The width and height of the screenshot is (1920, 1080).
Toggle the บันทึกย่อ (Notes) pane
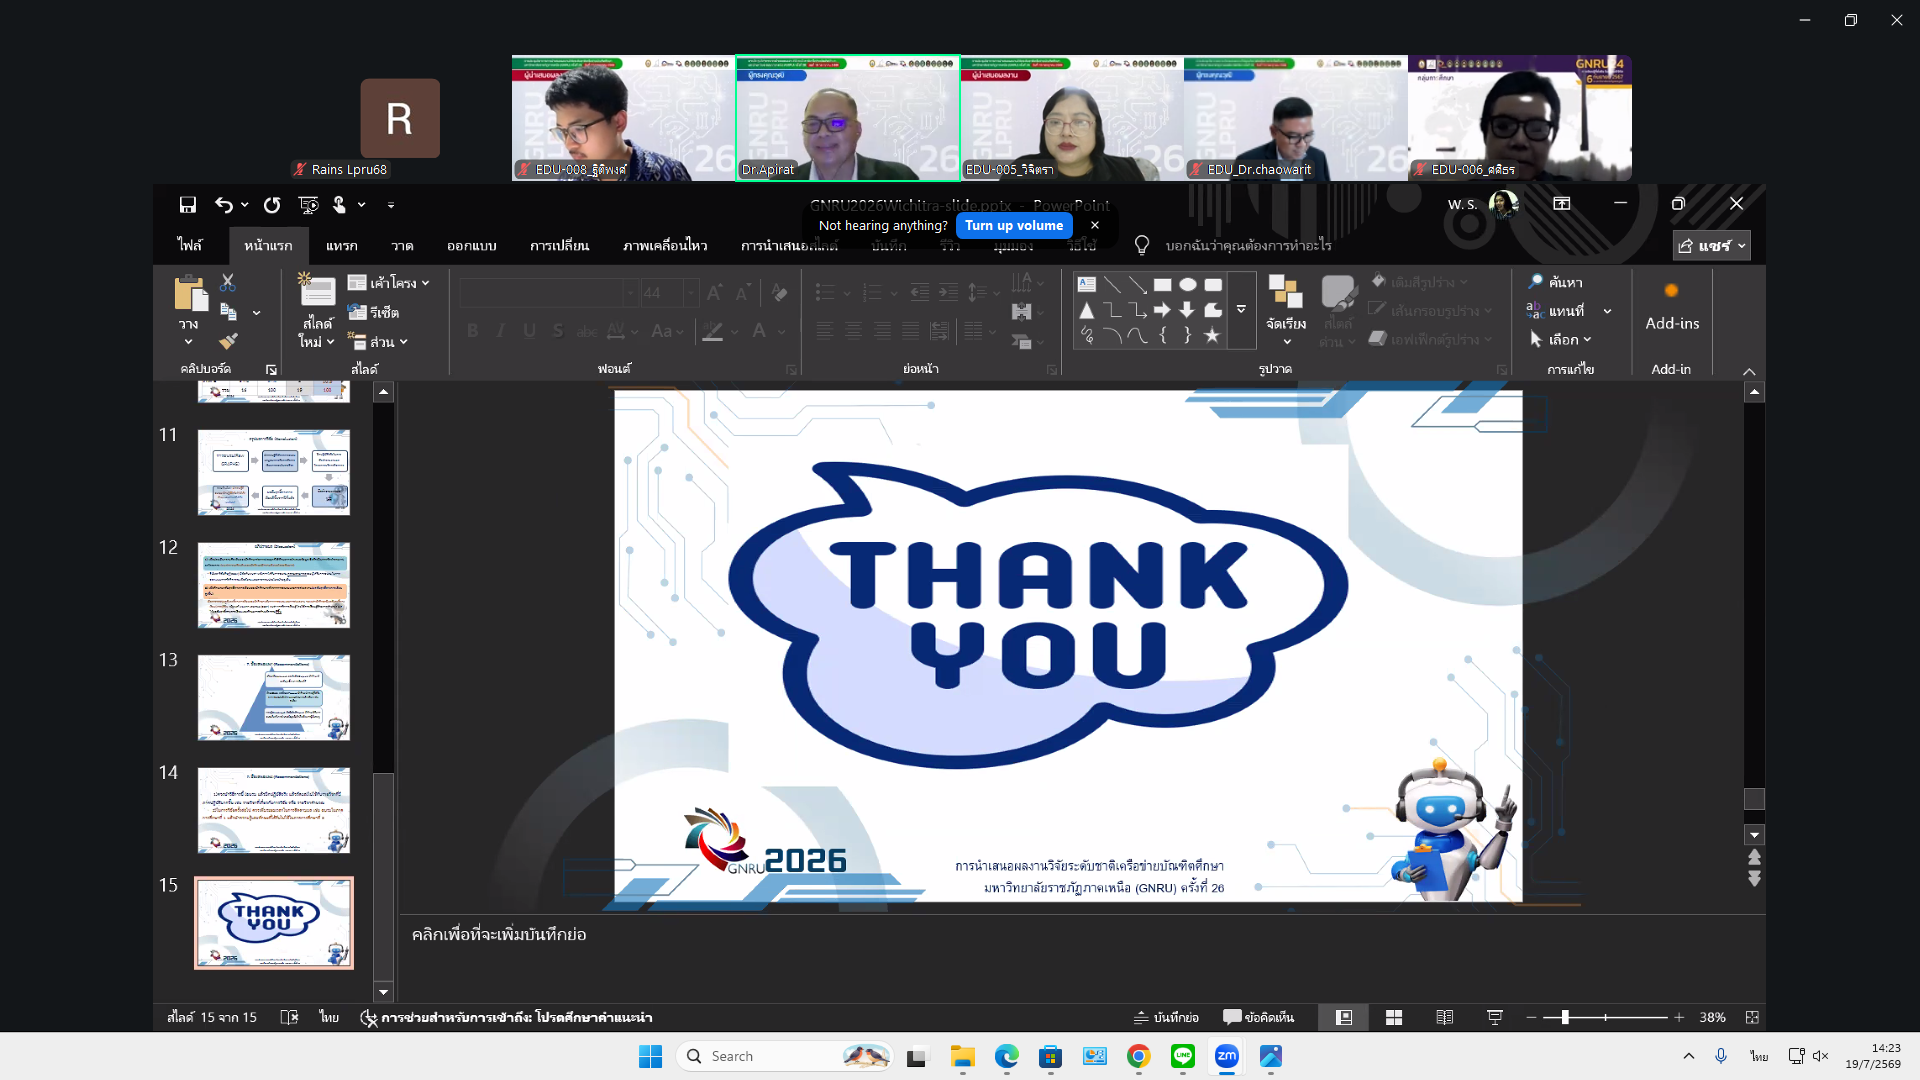[x=1166, y=1017]
